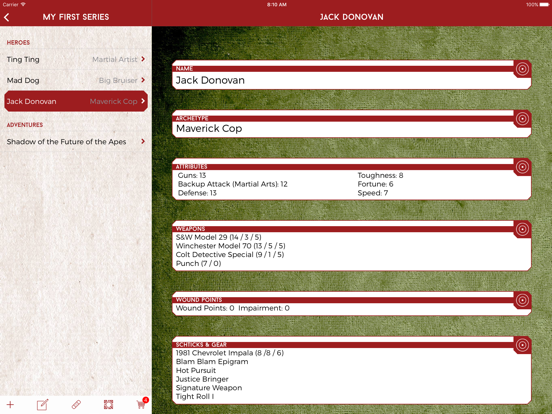Edit the Jack Donovan name field

tap(351, 80)
